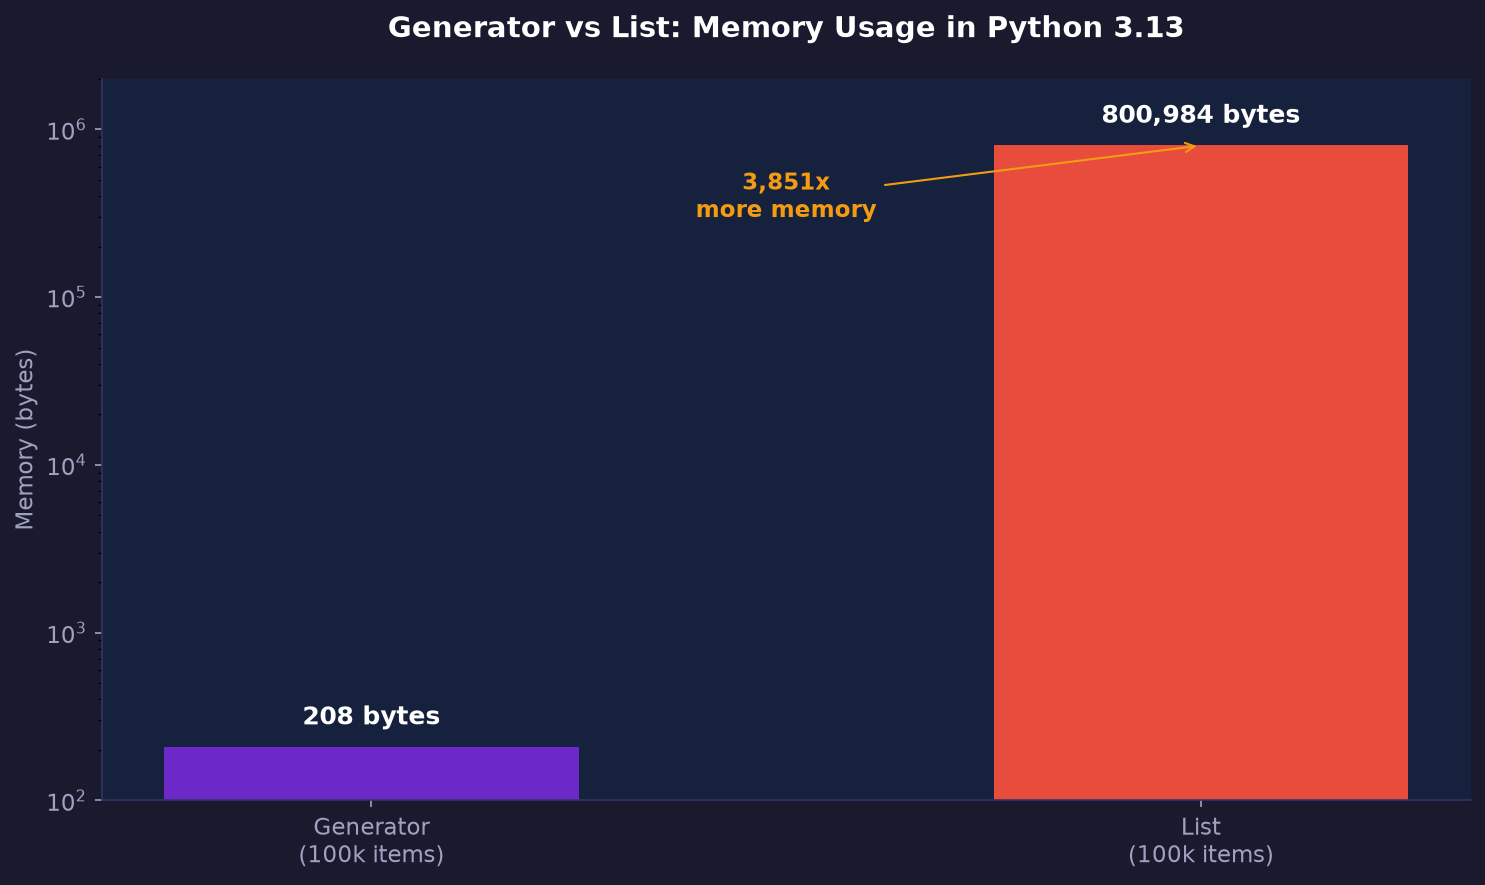Viewport: 1485px width, 885px height.
Task: Select the purple Generator bar
Action: click(x=371, y=773)
